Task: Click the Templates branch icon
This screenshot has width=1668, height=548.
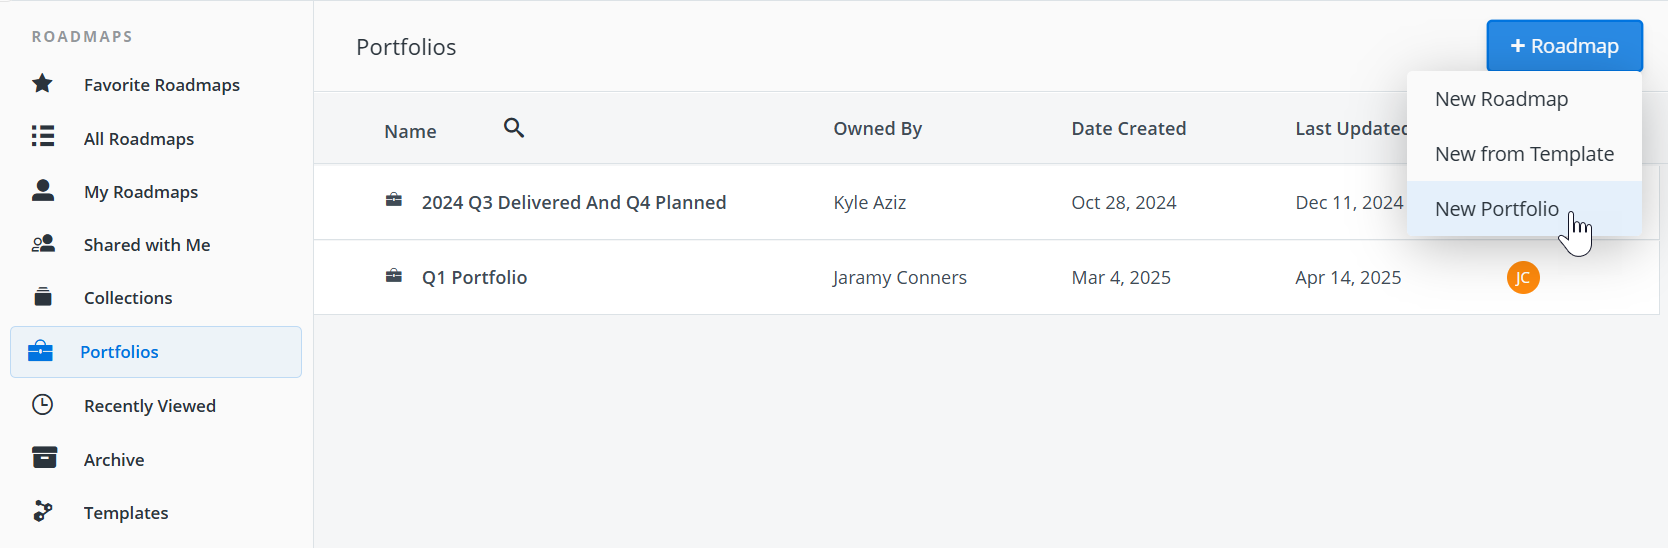Action: click(x=42, y=512)
